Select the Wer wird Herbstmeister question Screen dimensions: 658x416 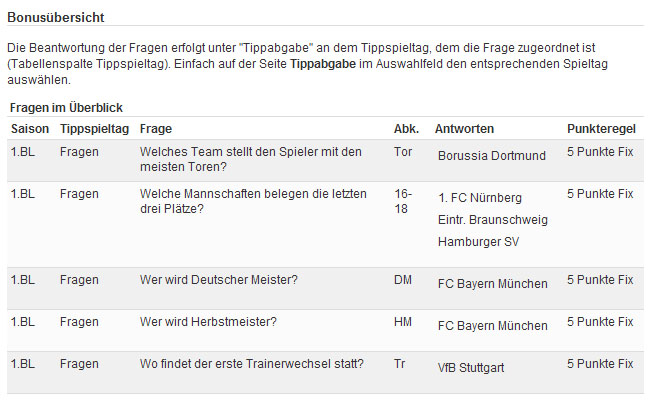pyautogui.click(x=208, y=322)
